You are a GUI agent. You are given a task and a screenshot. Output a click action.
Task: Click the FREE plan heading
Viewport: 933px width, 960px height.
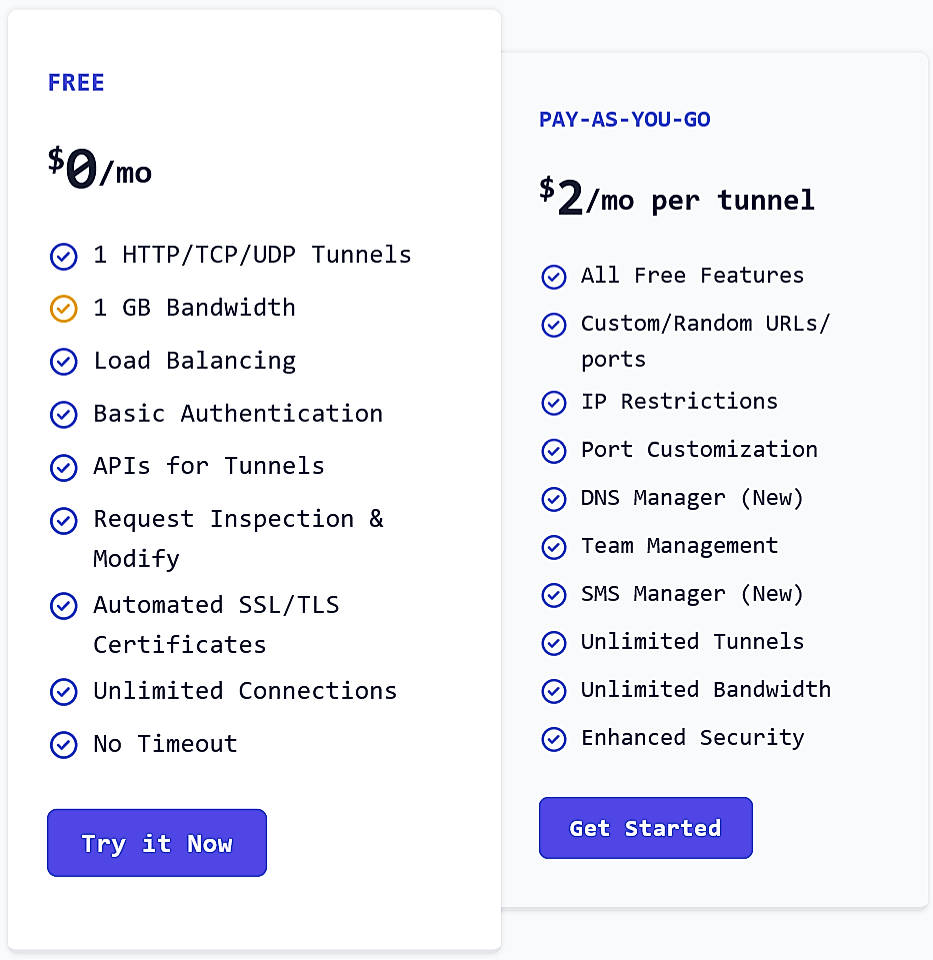tap(76, 83)
